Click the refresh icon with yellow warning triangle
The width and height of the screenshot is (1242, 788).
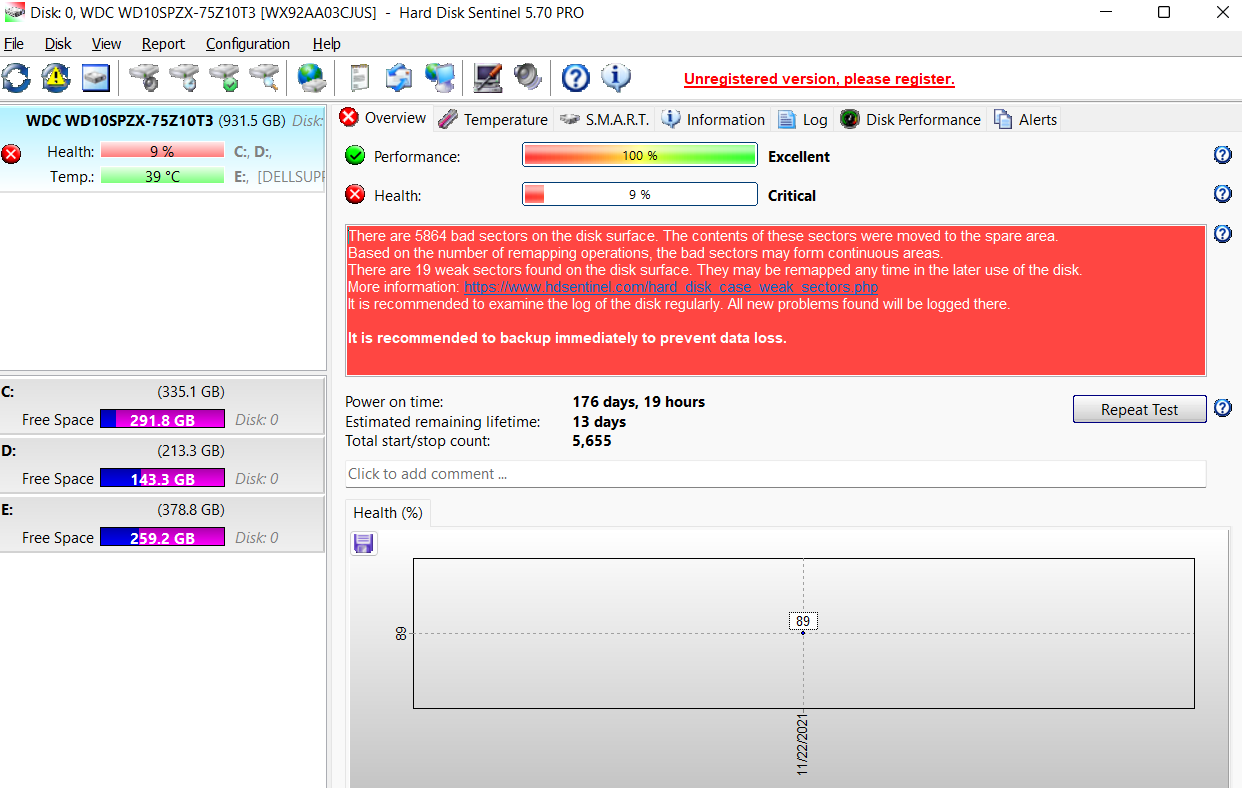[x=56, y=77]
